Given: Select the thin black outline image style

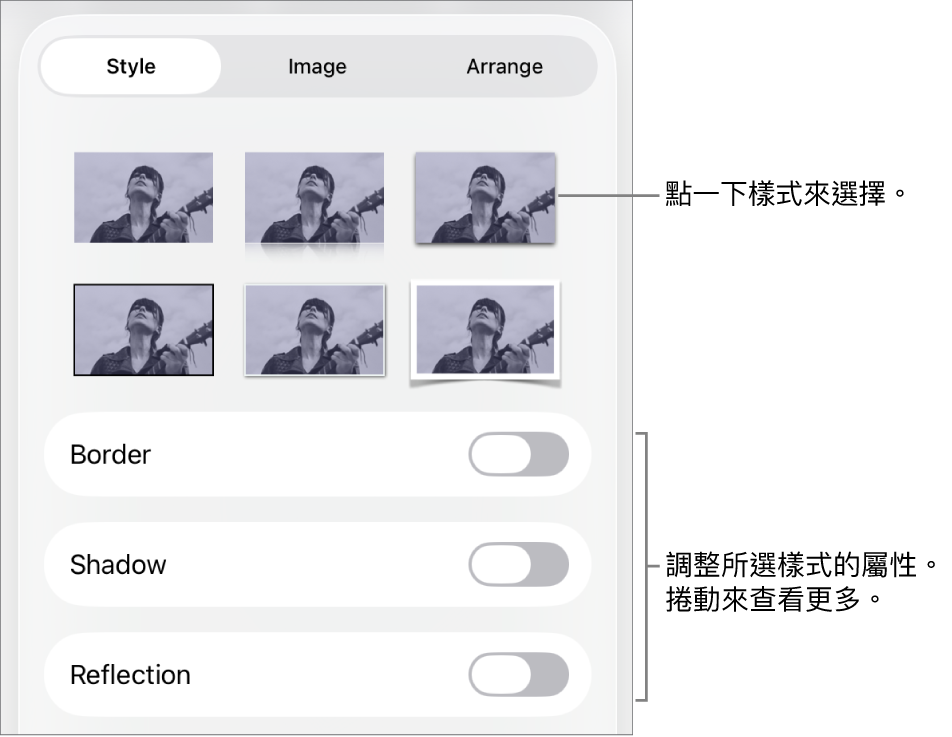Looking at the screenshot, I should (143, 329).
